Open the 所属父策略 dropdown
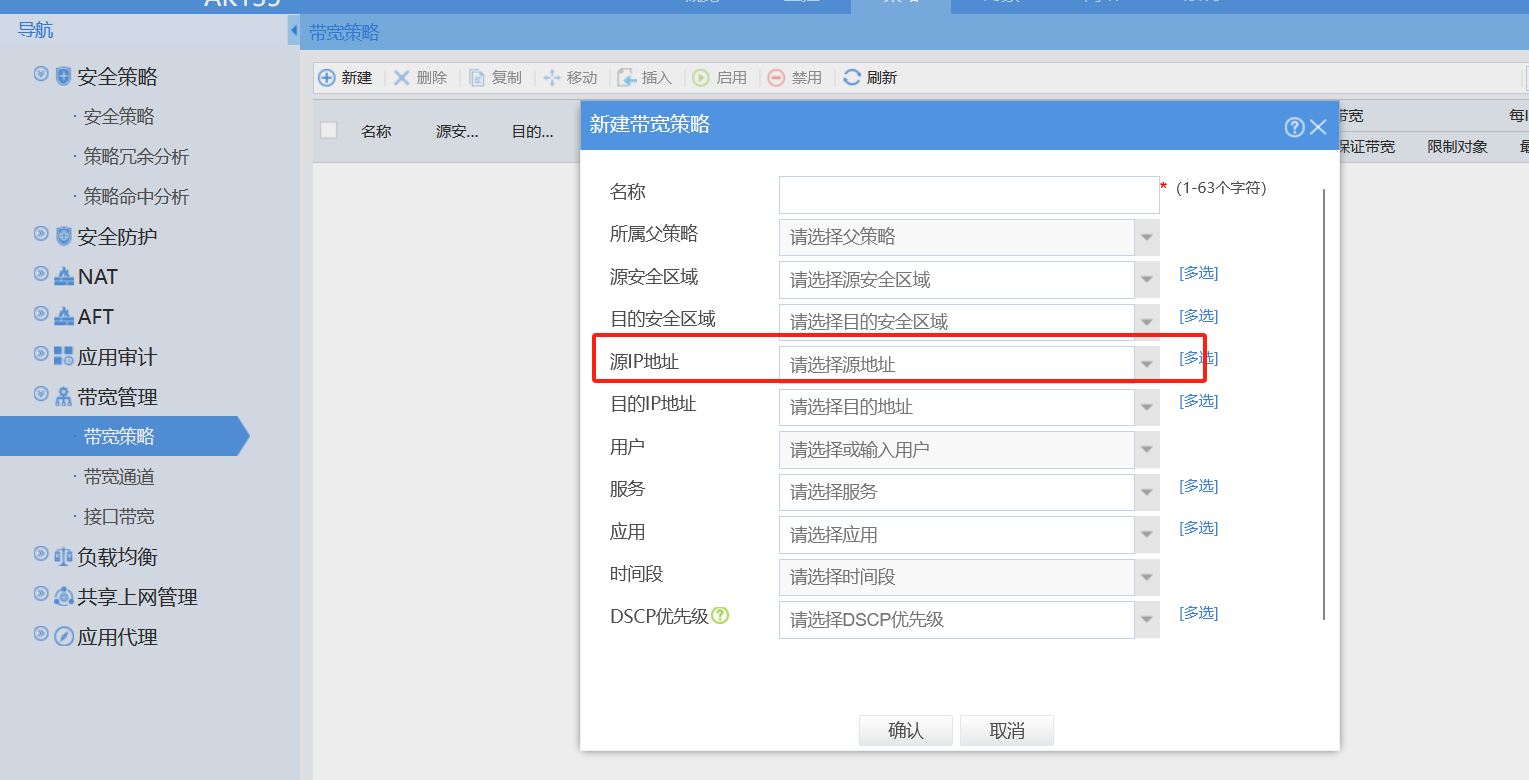The width and height of the screenshot is (1529, 780). [x=1147, y=238]
